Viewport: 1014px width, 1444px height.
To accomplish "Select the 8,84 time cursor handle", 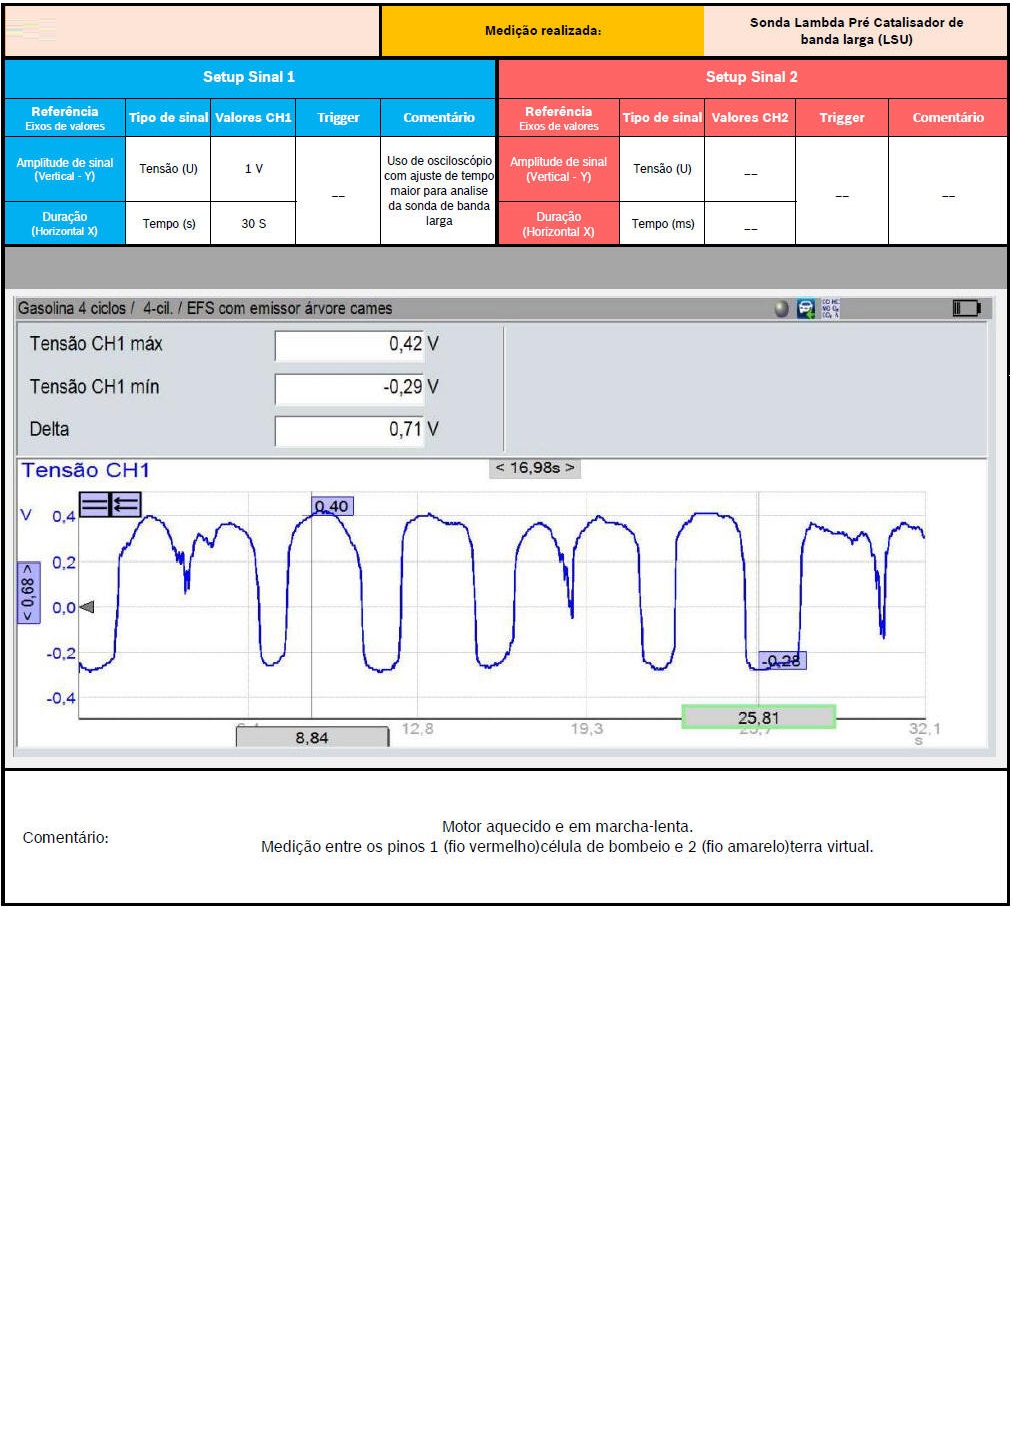I will pos(312,737).
